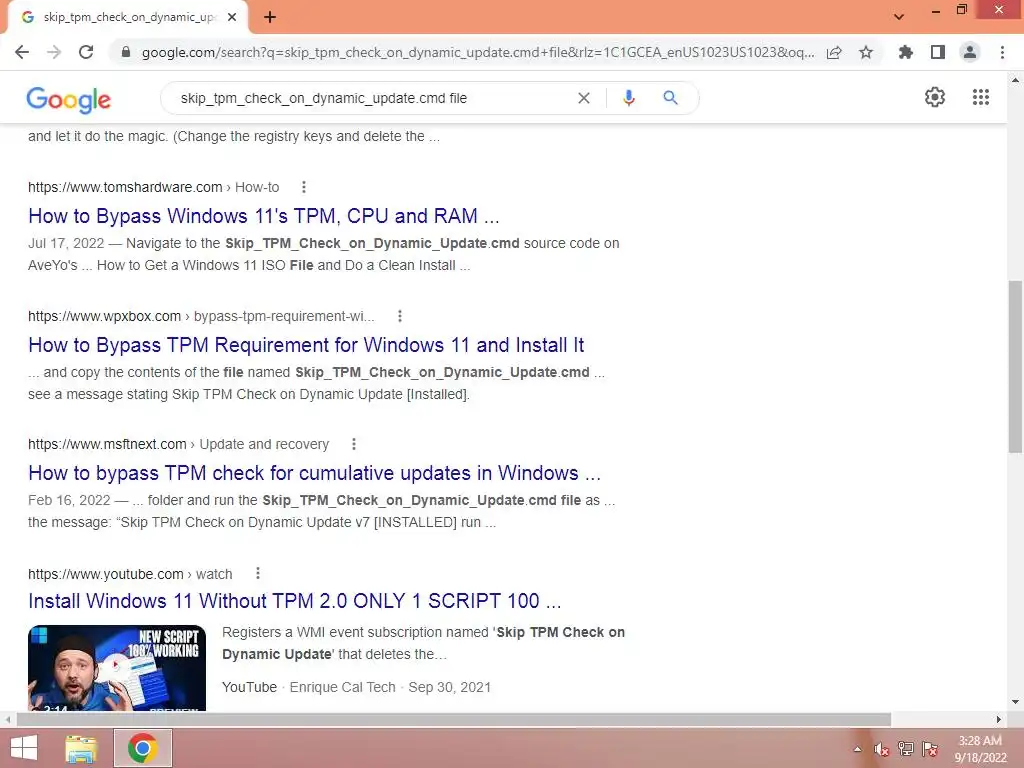The image size is (1024, 768).
Task: Click the vertical scrollbar thumb
Action: click(x=1015, y=366)
